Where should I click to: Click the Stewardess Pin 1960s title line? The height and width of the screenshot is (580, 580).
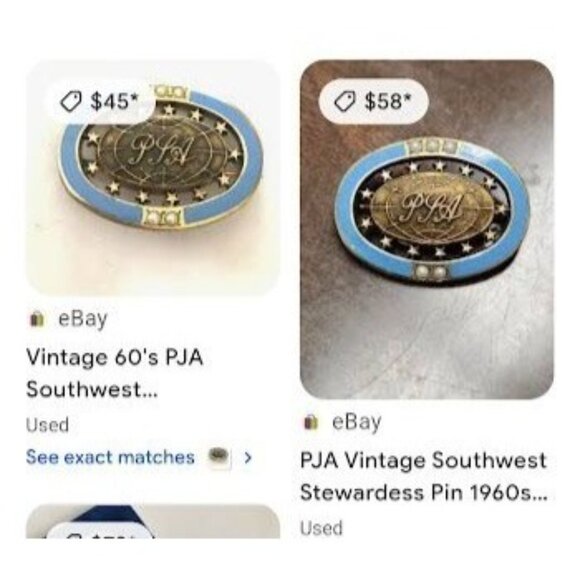424,492
